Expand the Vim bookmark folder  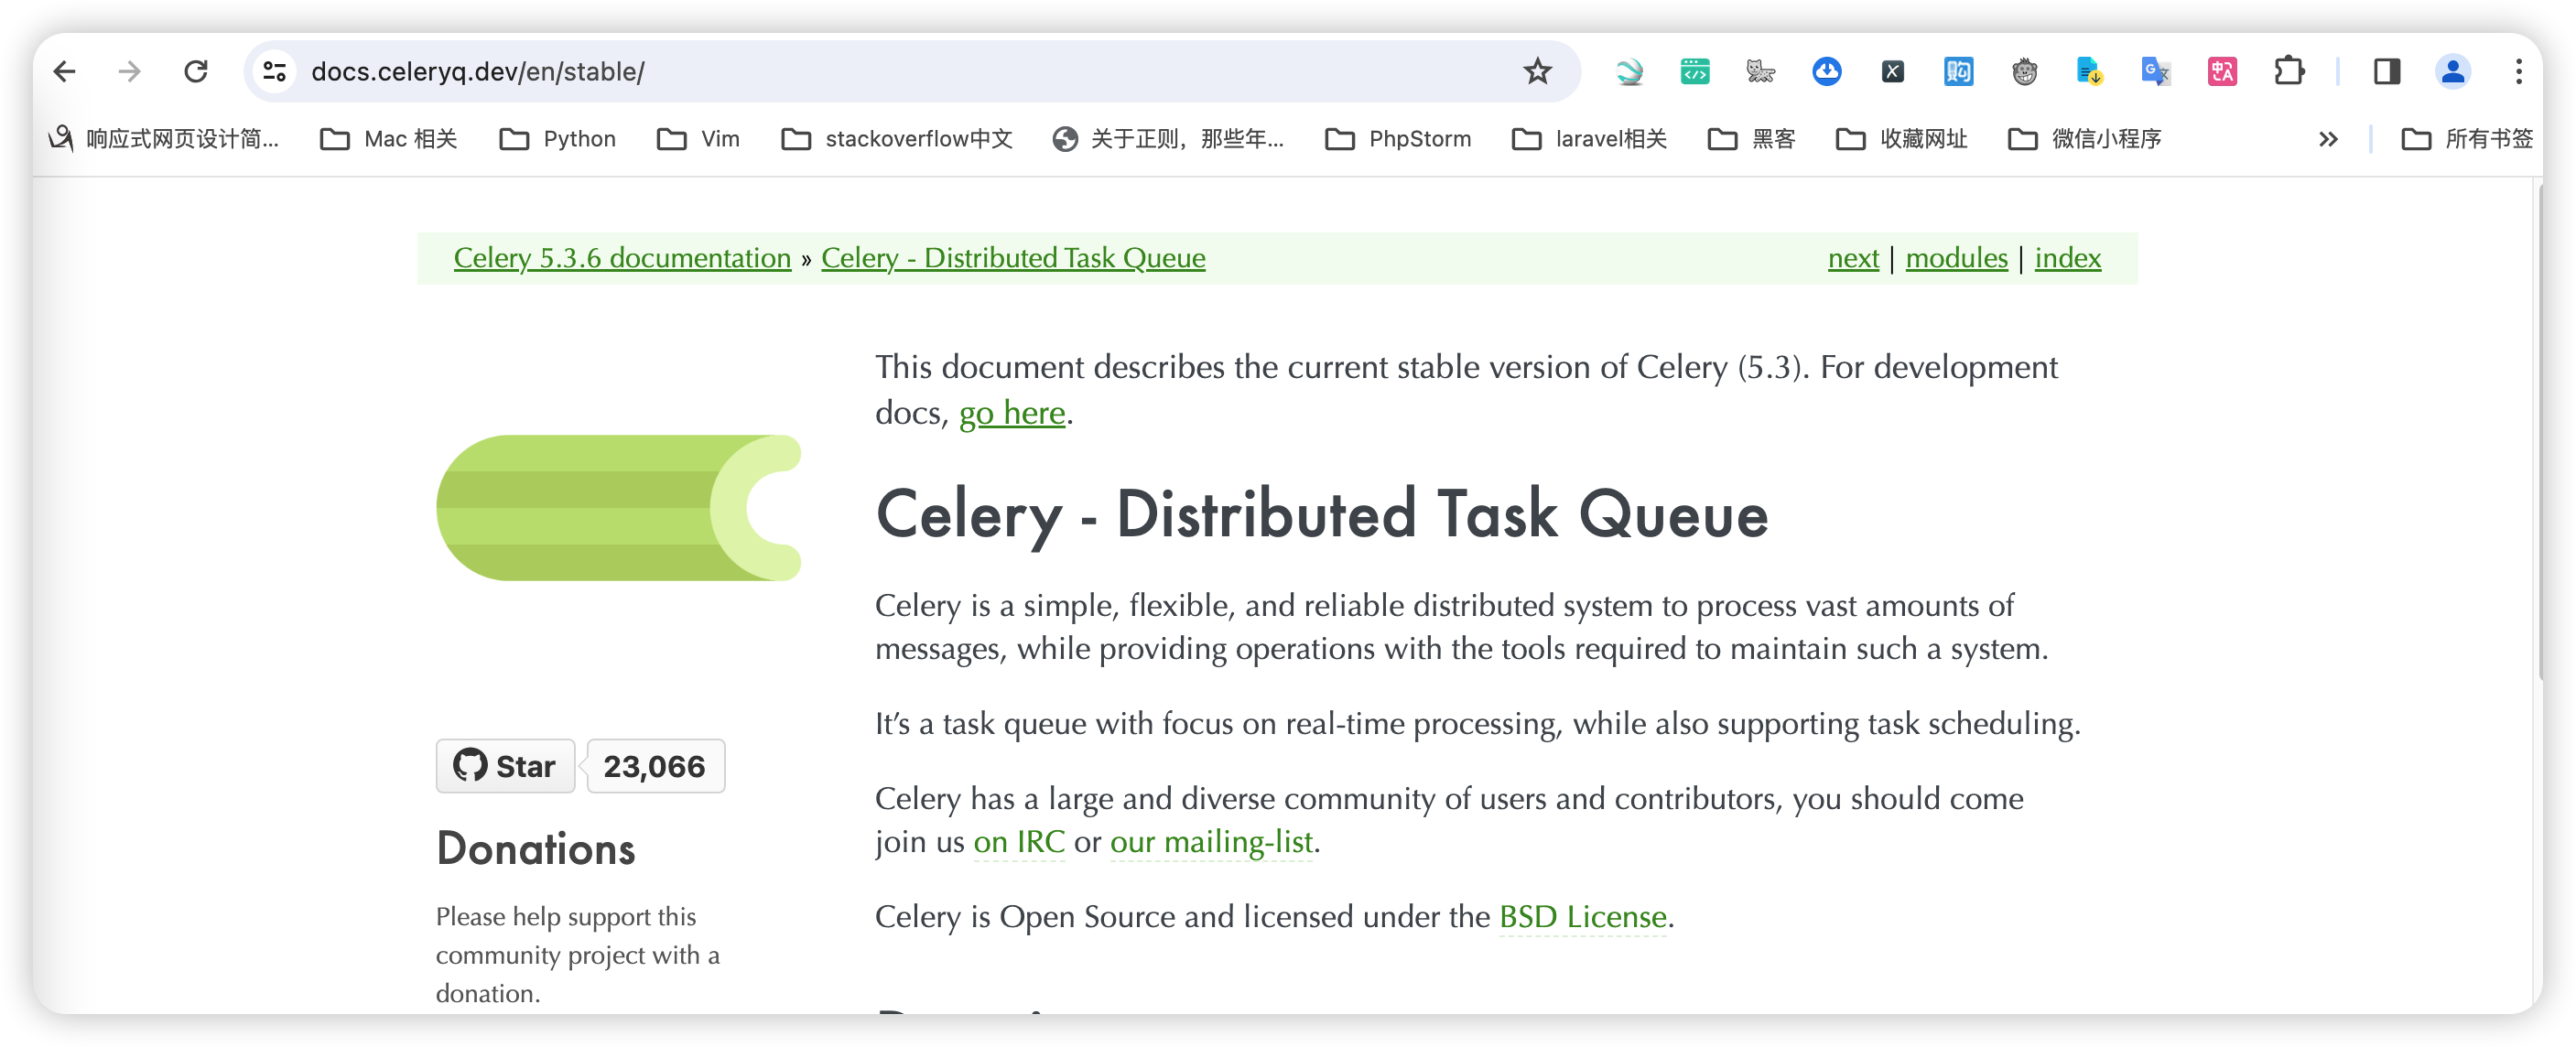[699, 139]
